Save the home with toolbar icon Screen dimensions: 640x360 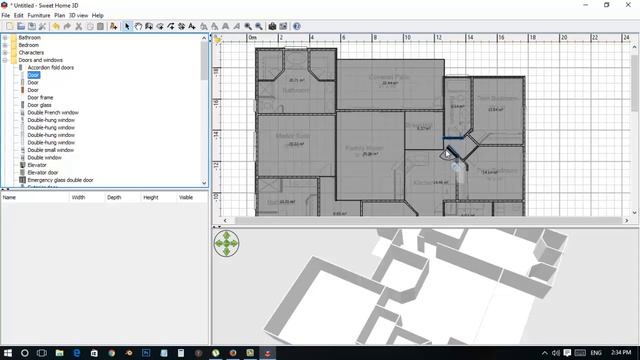(31, 27)
